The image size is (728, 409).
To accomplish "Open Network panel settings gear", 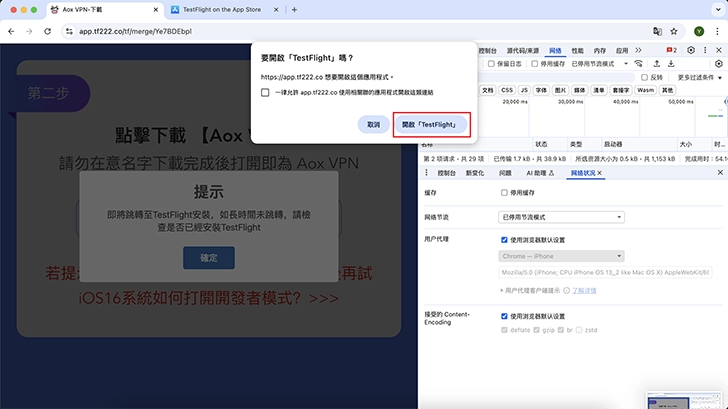I will tap(719, 64).
